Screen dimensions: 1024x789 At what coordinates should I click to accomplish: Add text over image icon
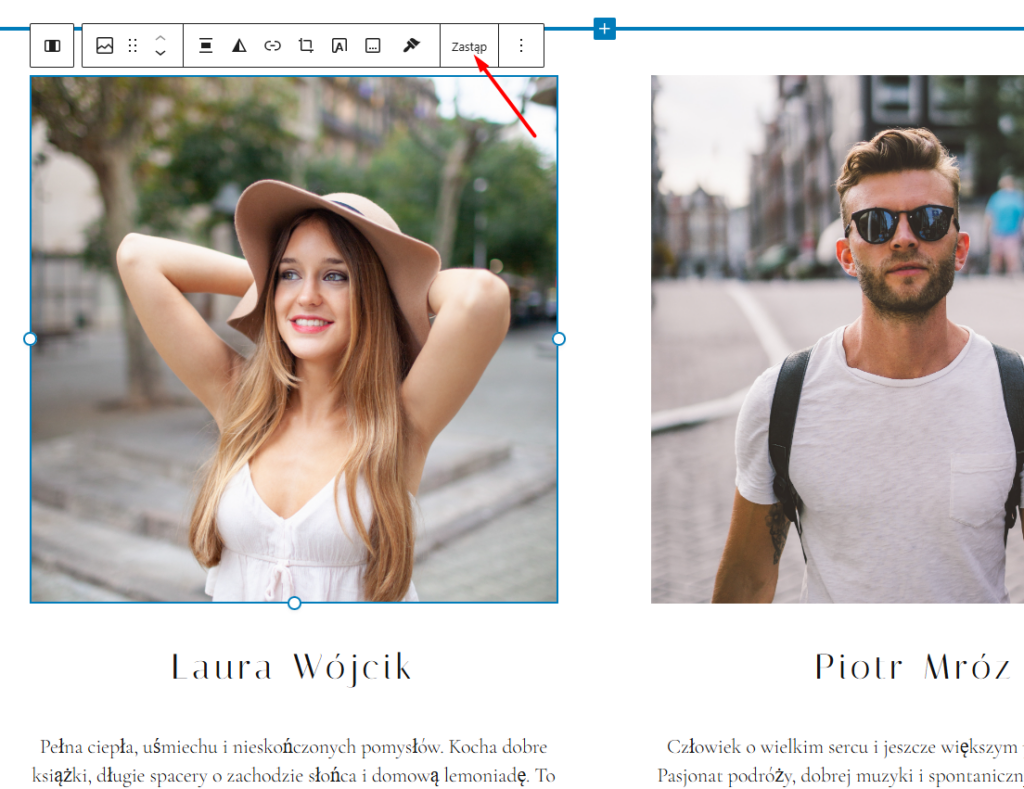tap(339, 46)
